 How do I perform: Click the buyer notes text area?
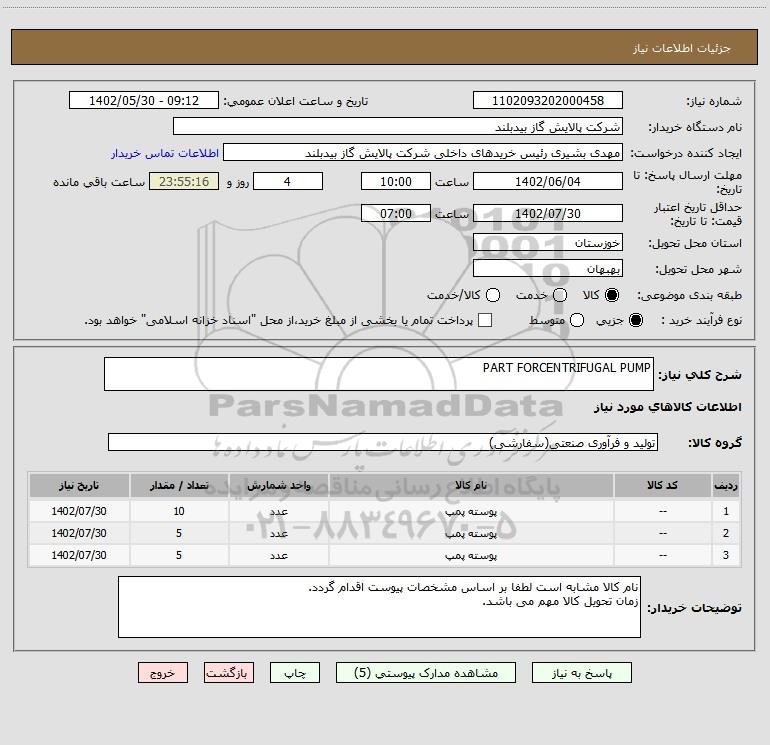(x=379, y=607)
